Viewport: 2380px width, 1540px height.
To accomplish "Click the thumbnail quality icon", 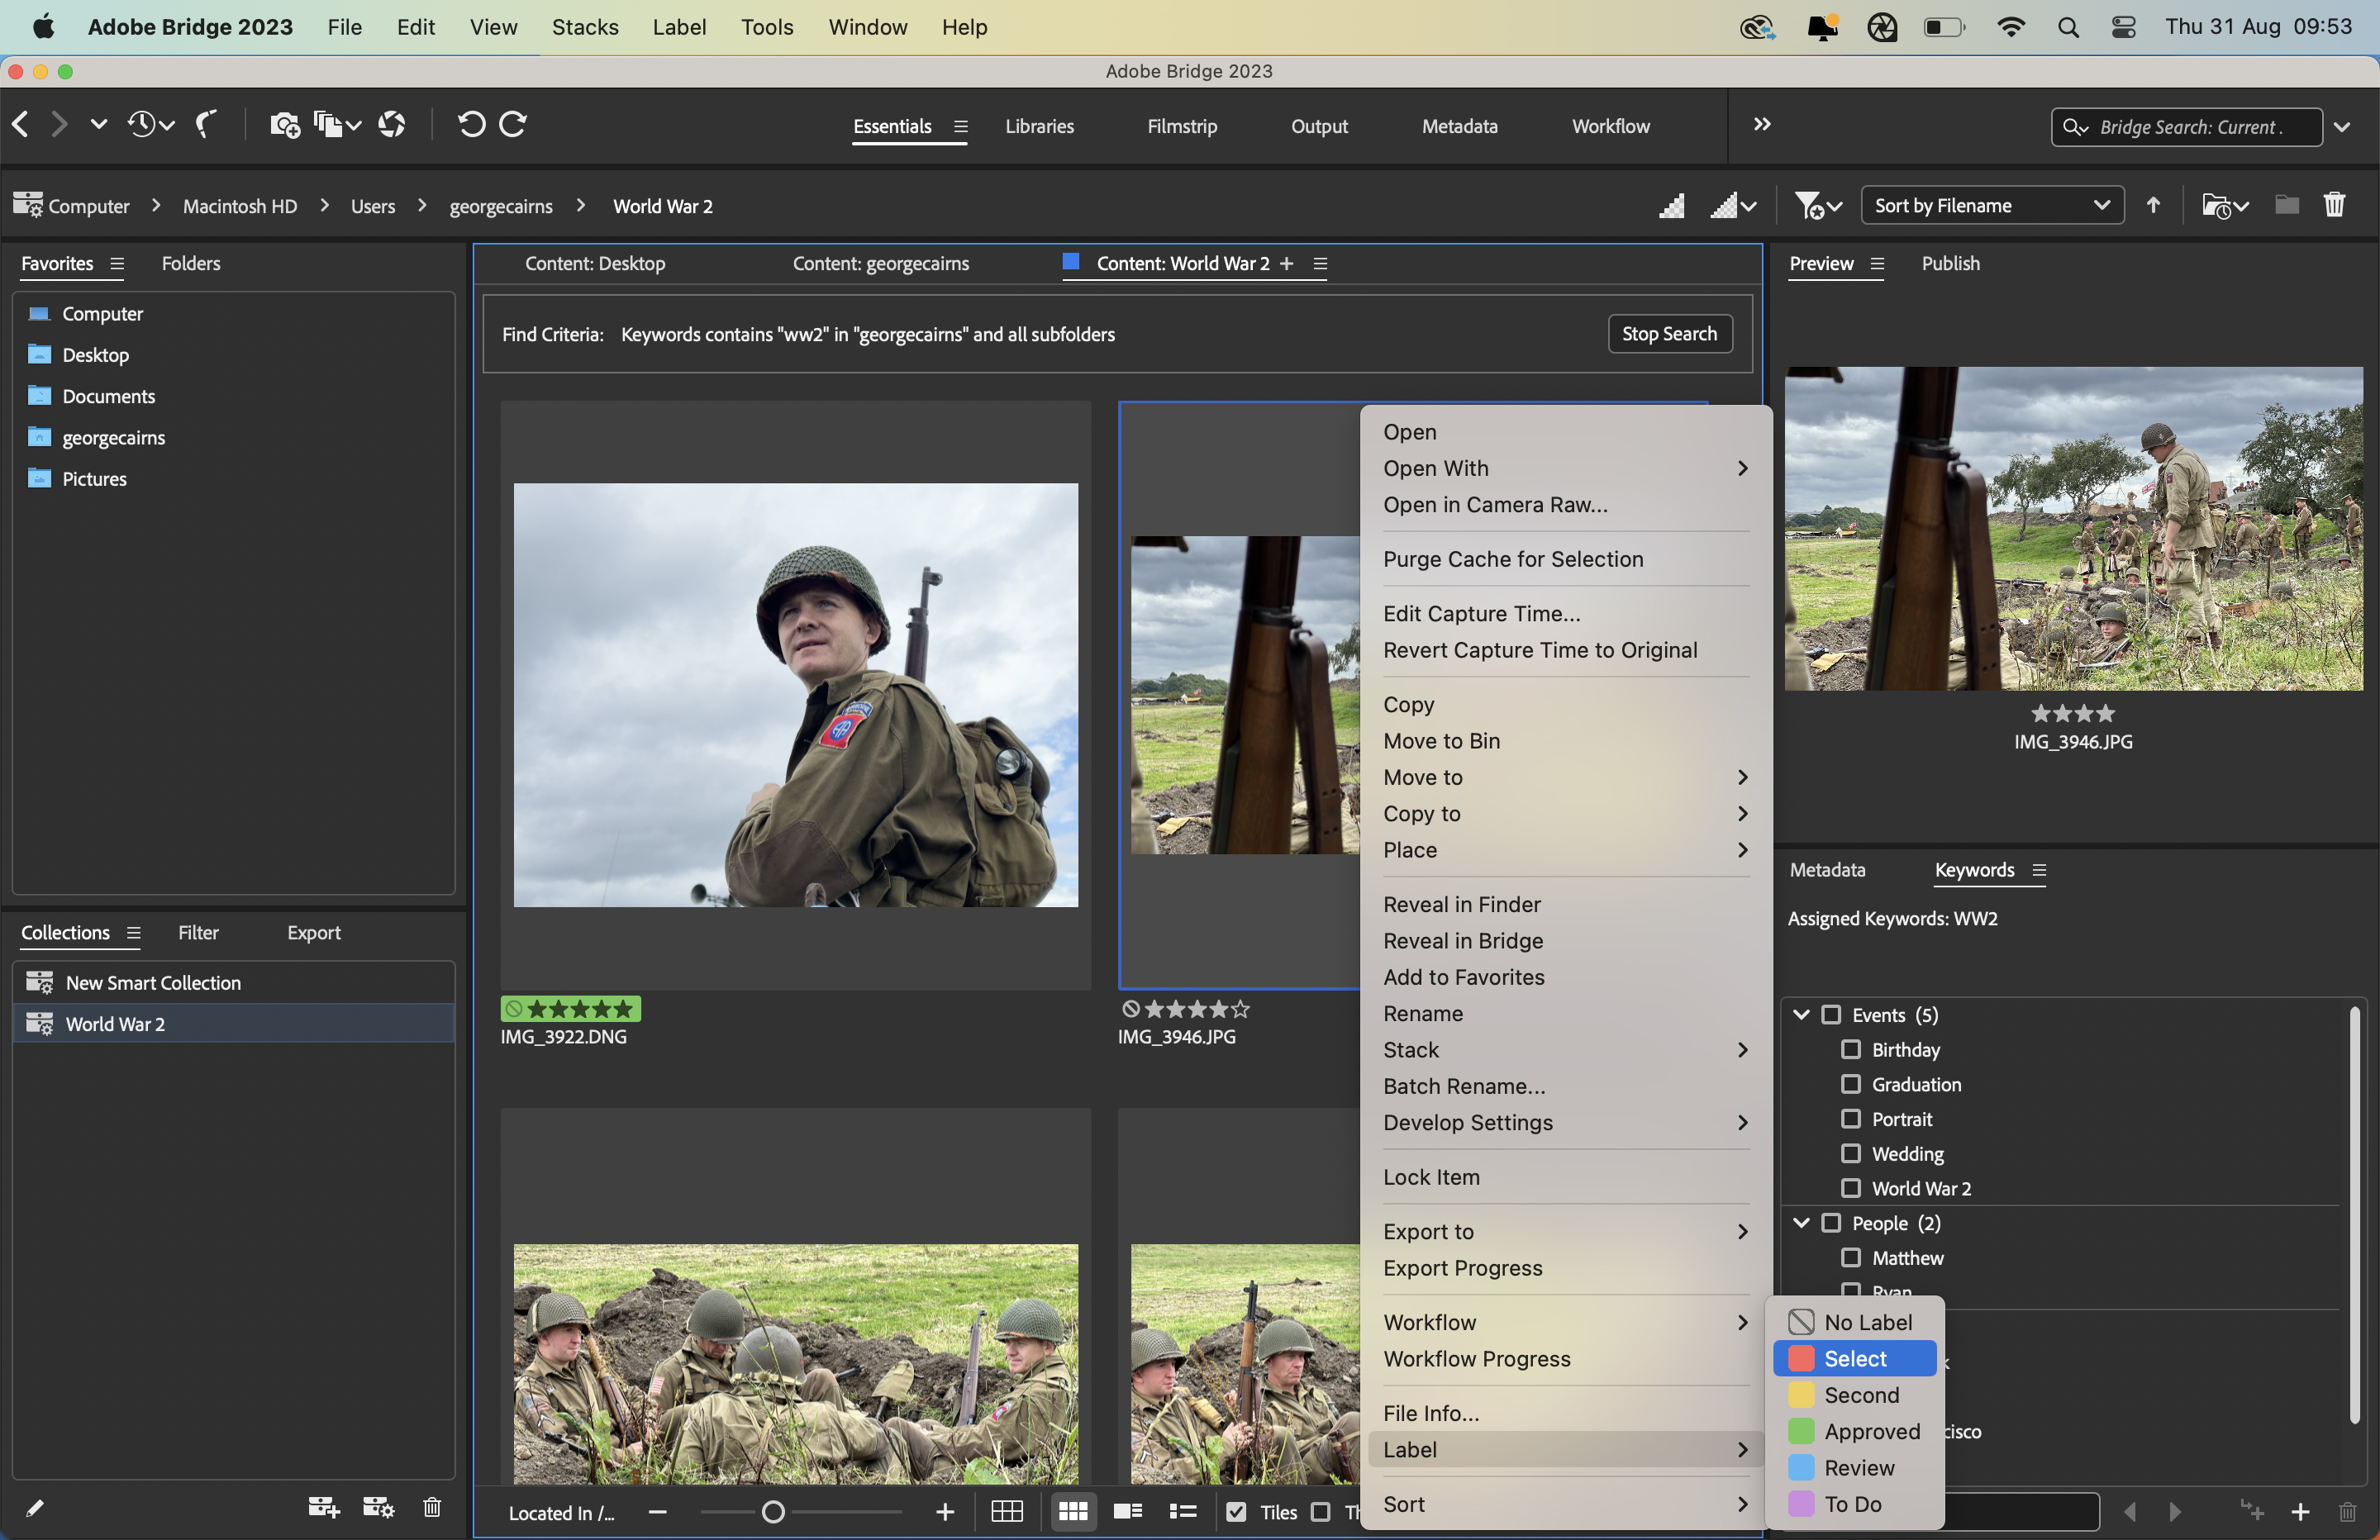I will 1671,206.
